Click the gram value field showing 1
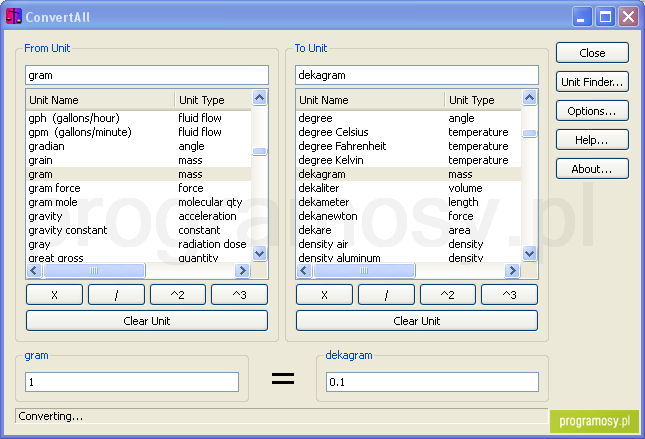 pyautogui.click(x=132, y=382)
